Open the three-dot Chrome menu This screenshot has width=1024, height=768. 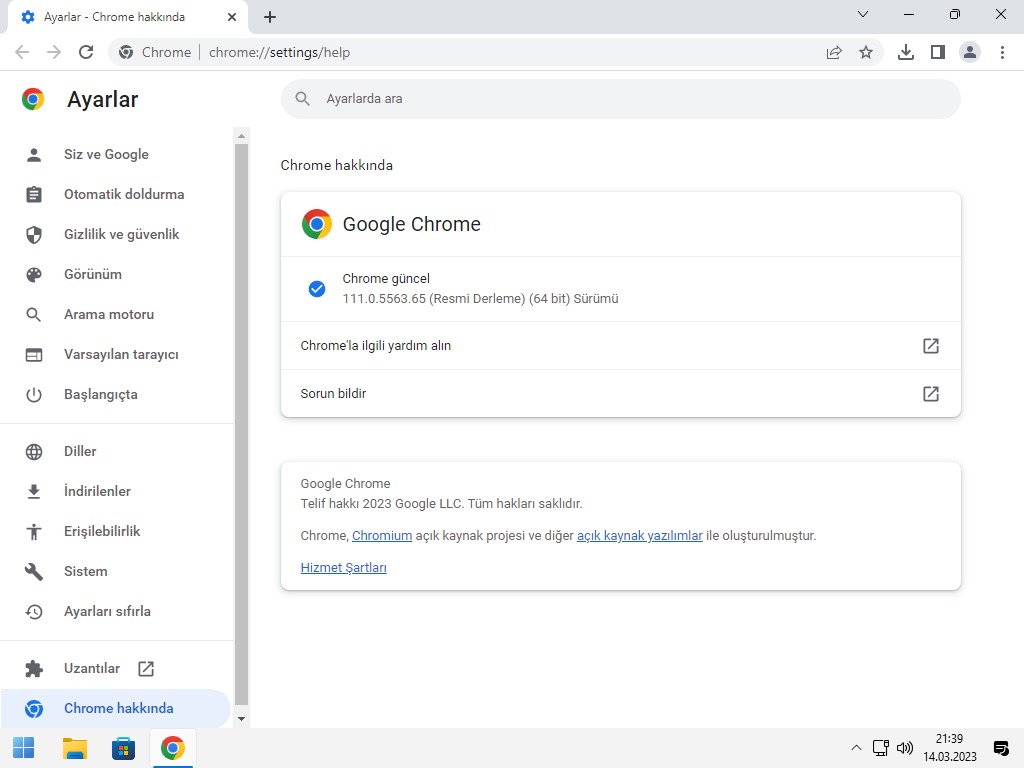coord(1002,52)
